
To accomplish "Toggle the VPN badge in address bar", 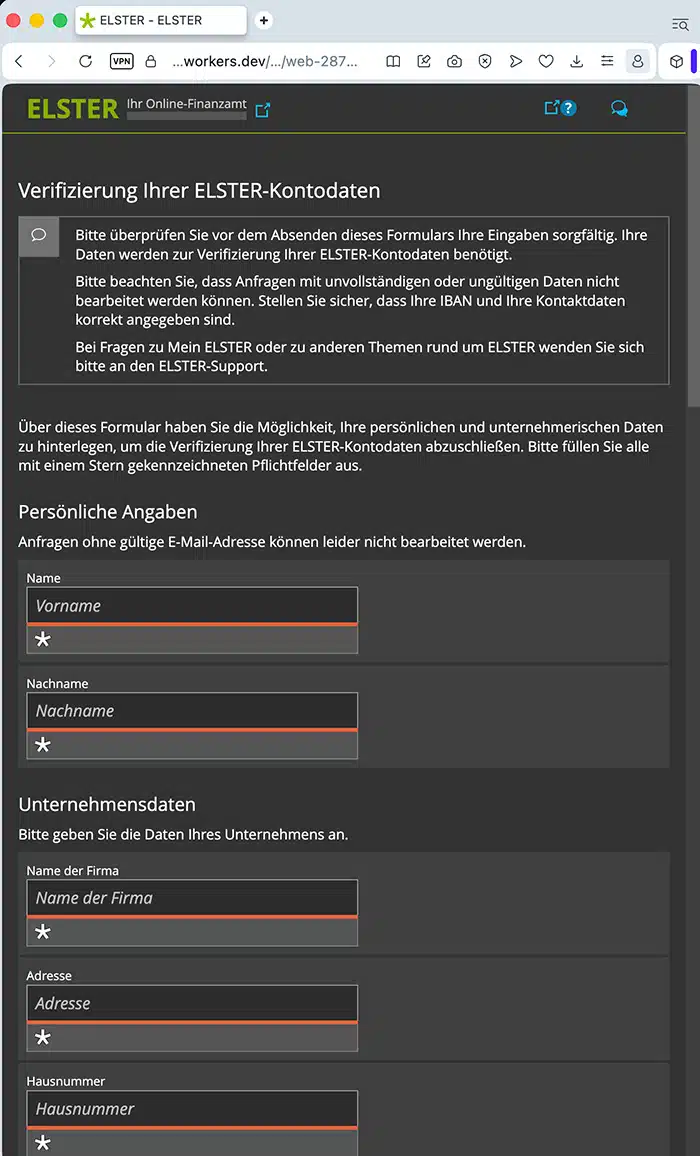I will (122, 61).
